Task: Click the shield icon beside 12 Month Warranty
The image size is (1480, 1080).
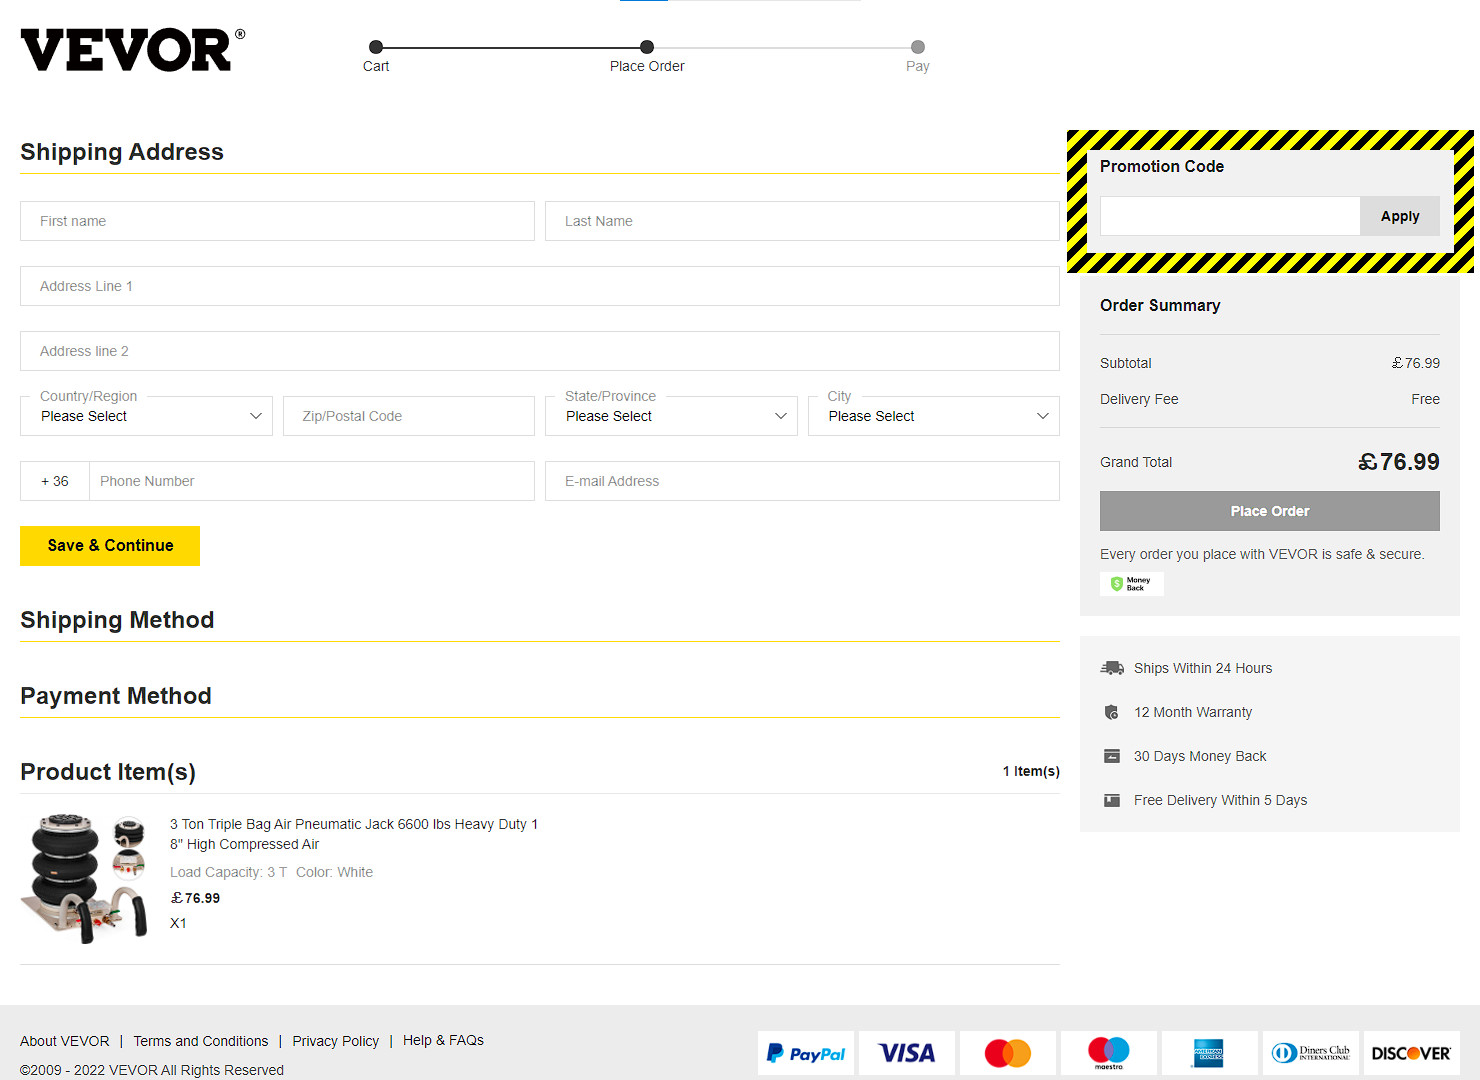Action: point(1111,712)
